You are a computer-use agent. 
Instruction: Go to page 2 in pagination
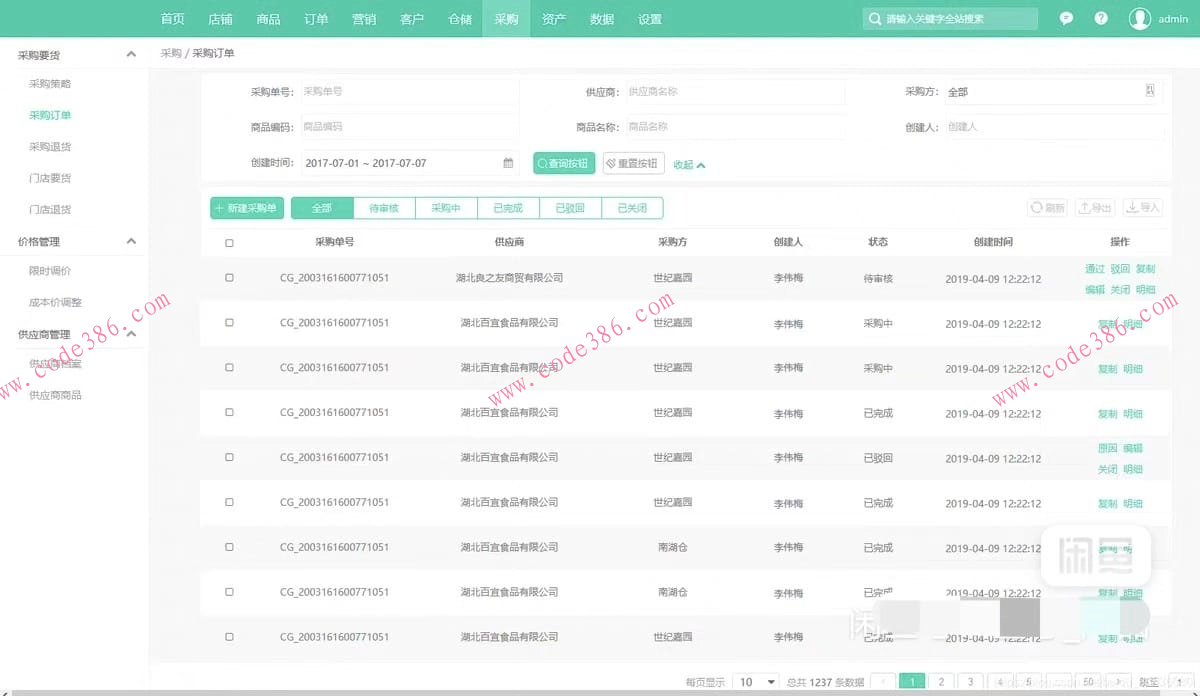941,681
